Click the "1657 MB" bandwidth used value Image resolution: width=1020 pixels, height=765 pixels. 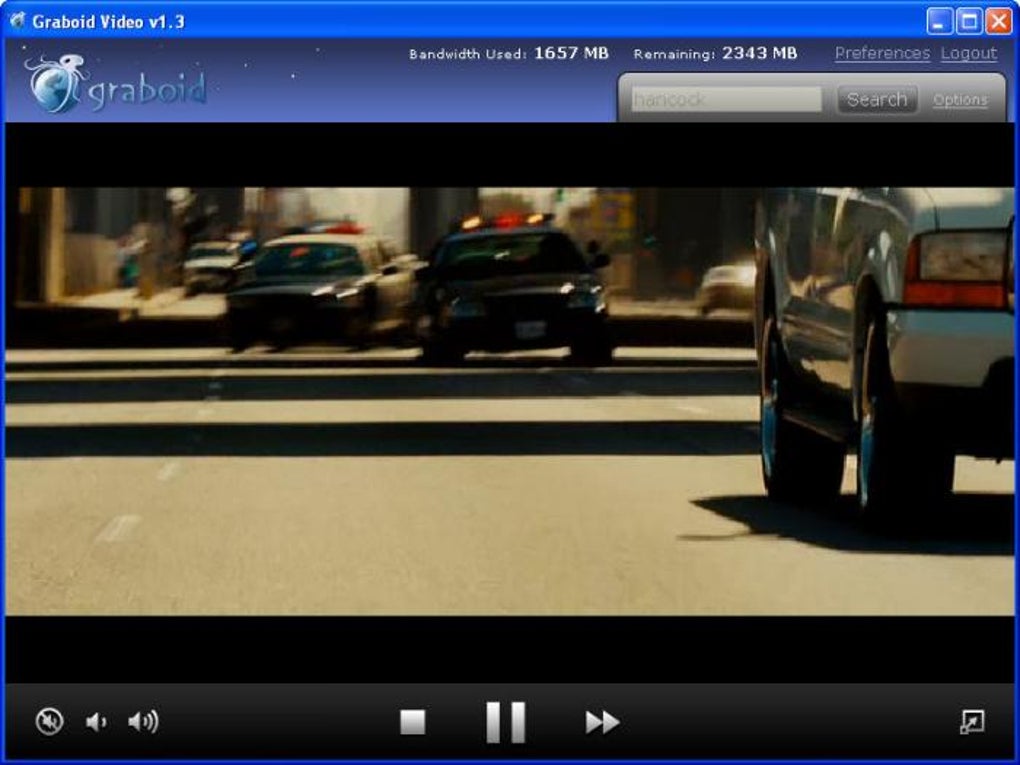(x=571, y=53)
